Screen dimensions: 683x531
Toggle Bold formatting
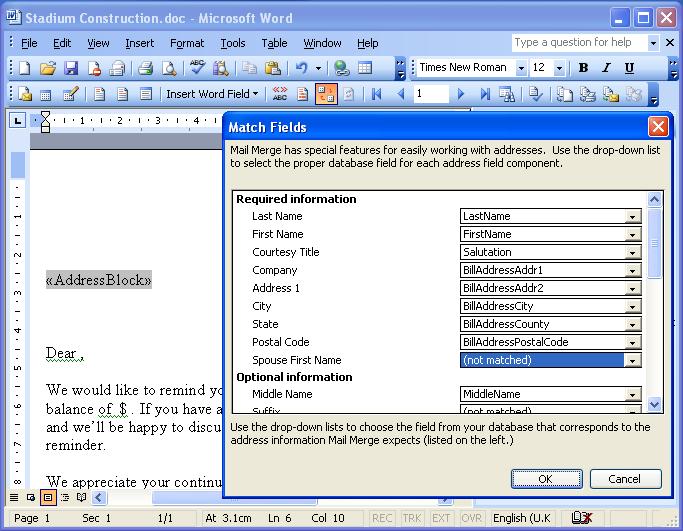(583, 68)
